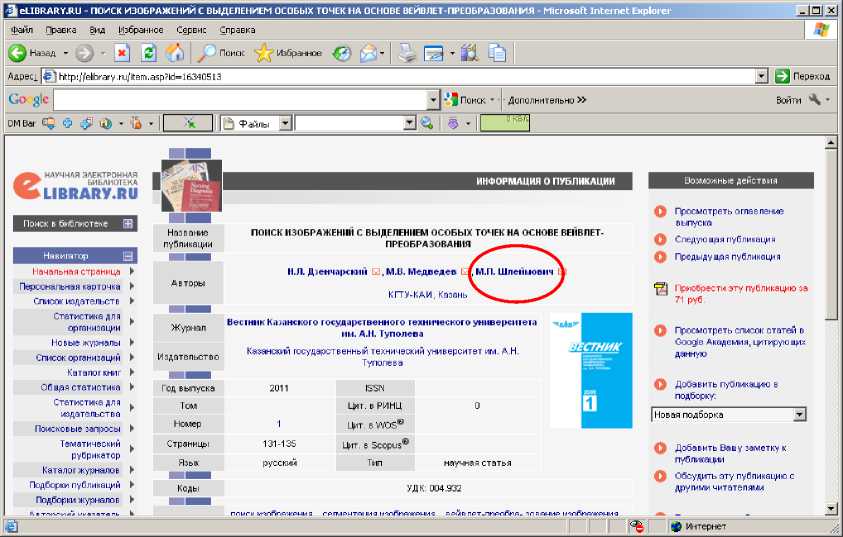Click the Интернет zone status indicator

tap(699, 526)
